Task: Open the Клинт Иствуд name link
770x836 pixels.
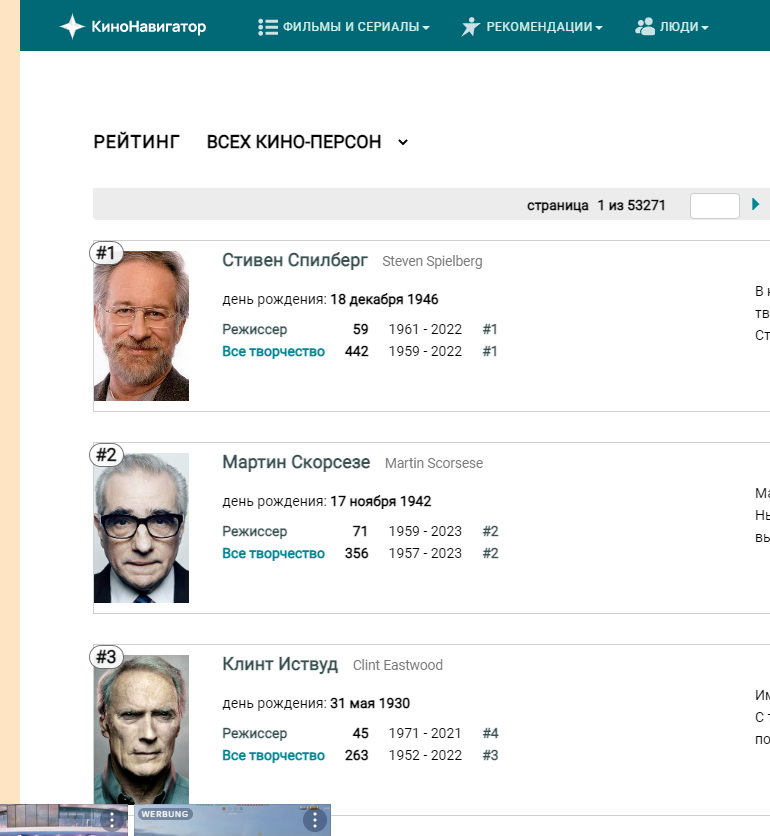Action: coord(280,665)
